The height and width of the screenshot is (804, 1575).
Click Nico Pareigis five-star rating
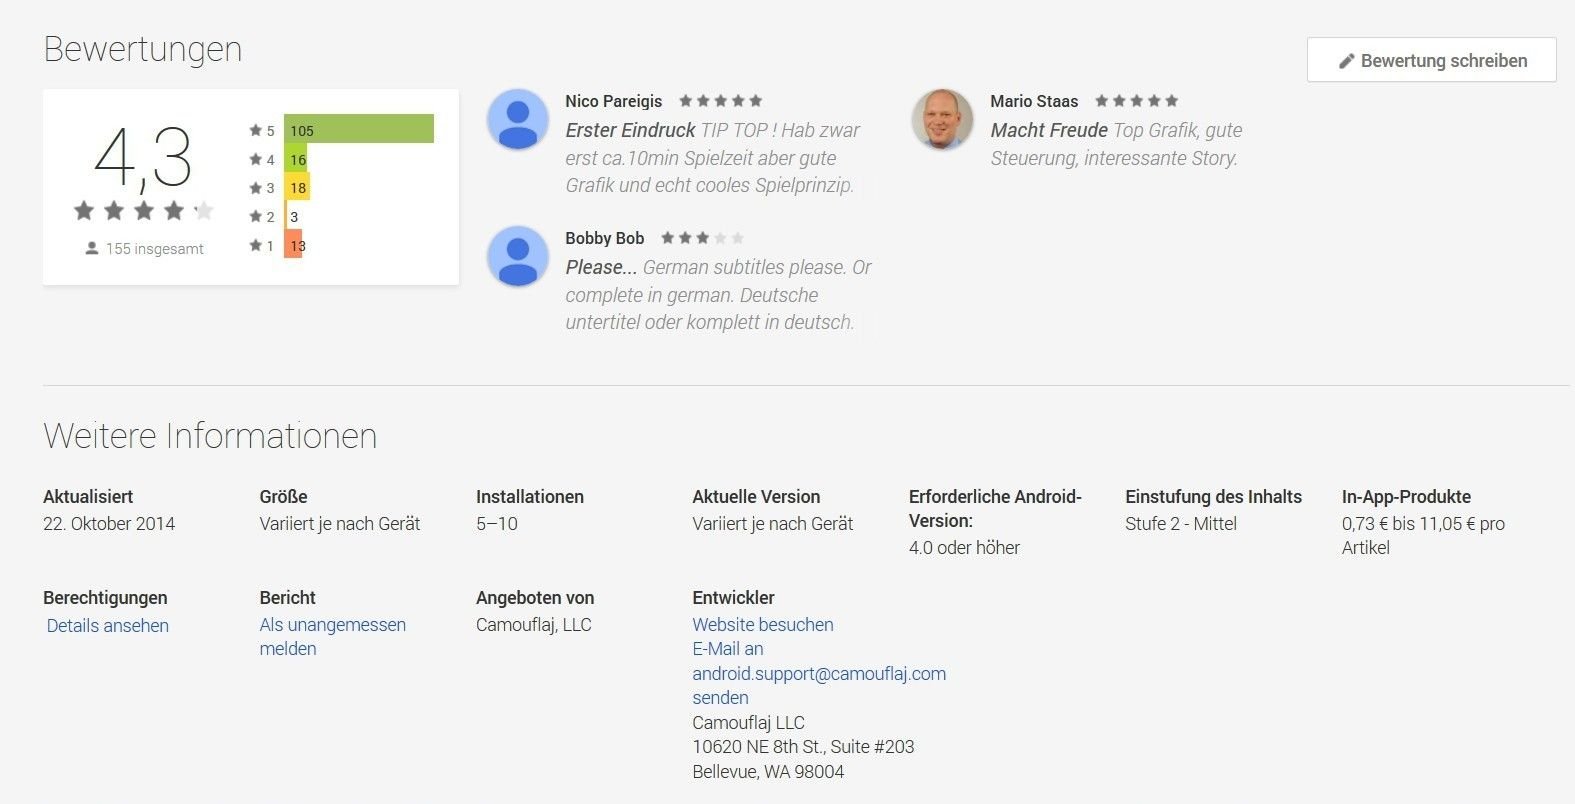pyautogui.click(x=720, y=101)
